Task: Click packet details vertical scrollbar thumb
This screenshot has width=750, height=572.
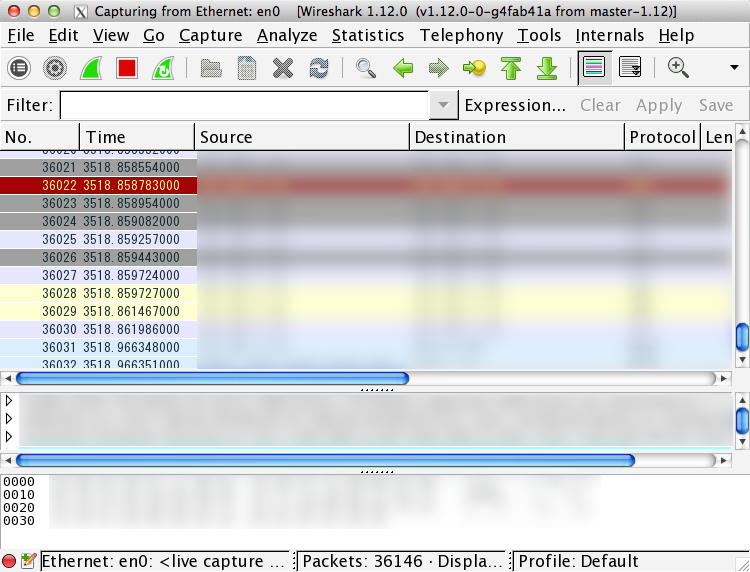Action: coord(742,420)
